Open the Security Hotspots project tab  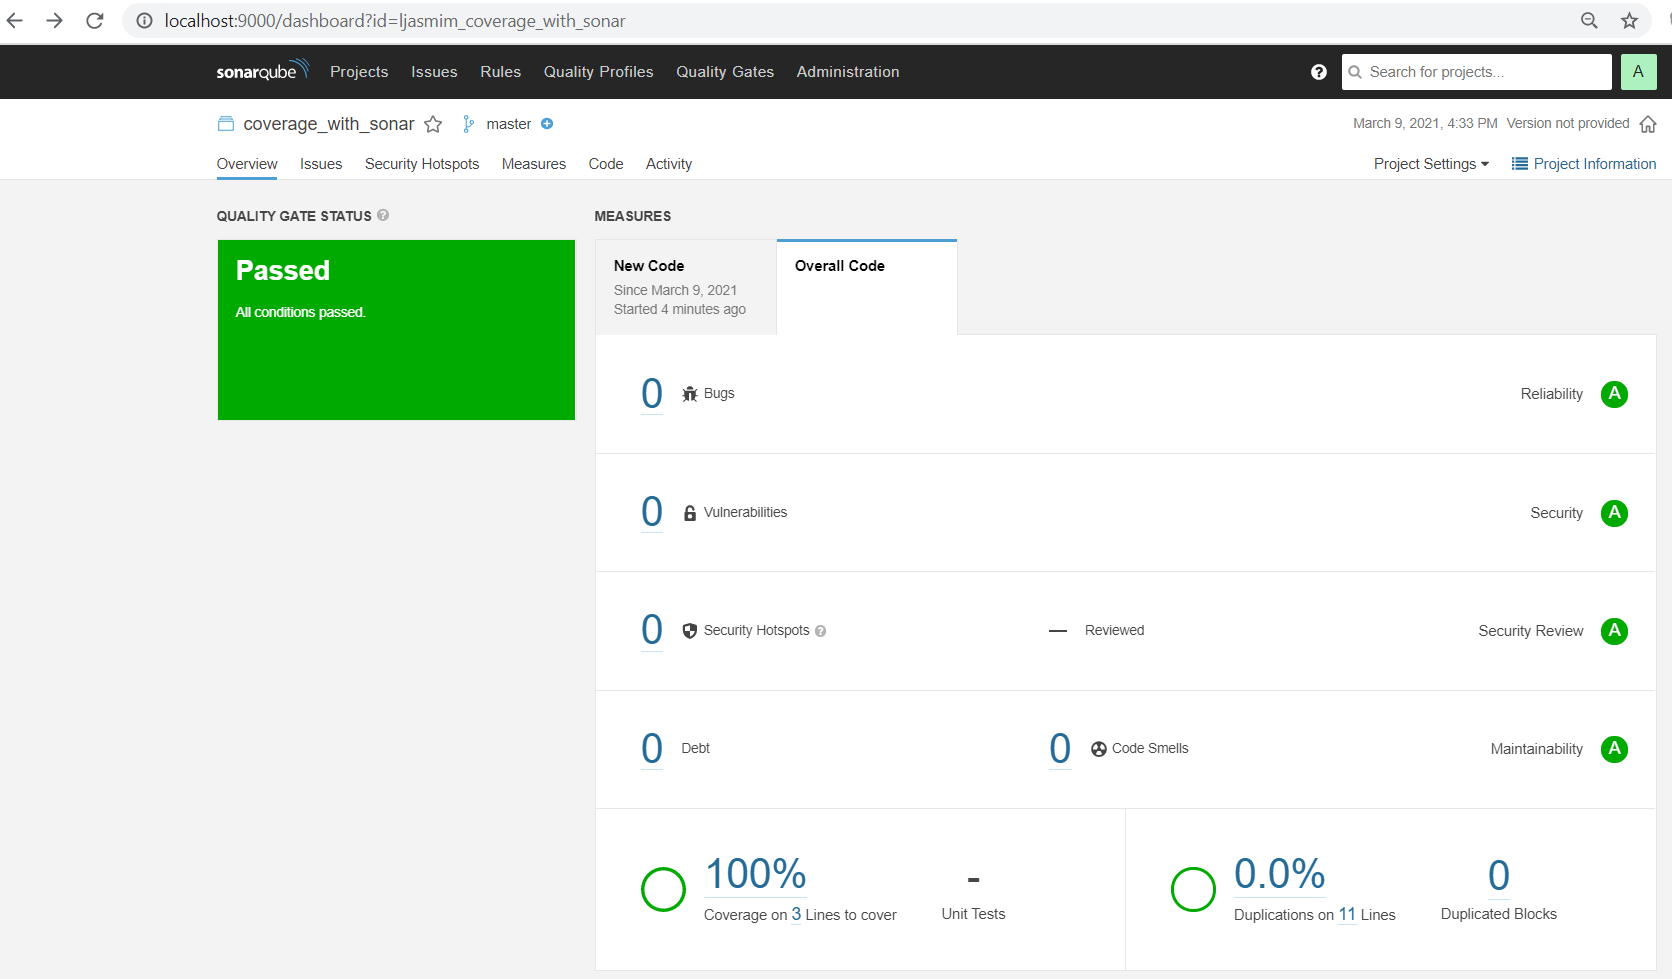click(422, 164)
